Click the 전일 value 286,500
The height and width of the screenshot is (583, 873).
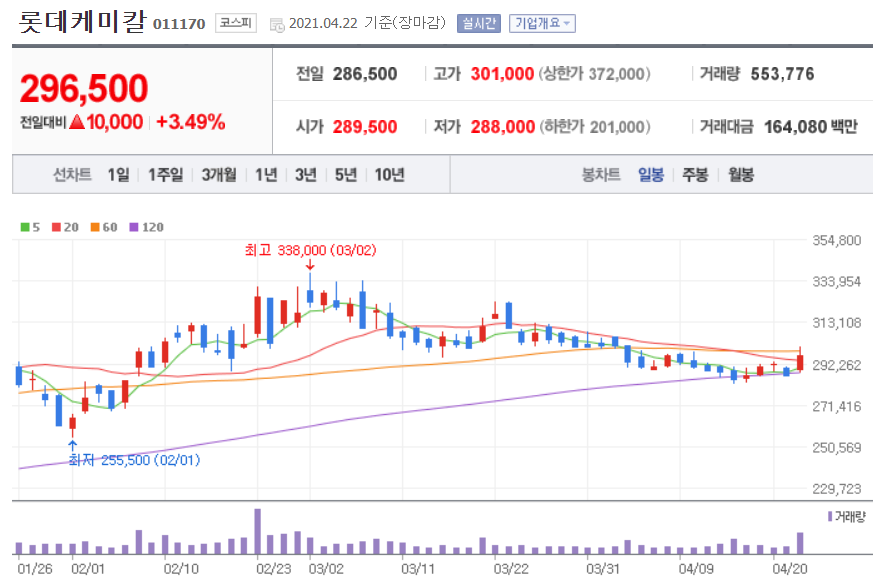[x=365, y=74]
